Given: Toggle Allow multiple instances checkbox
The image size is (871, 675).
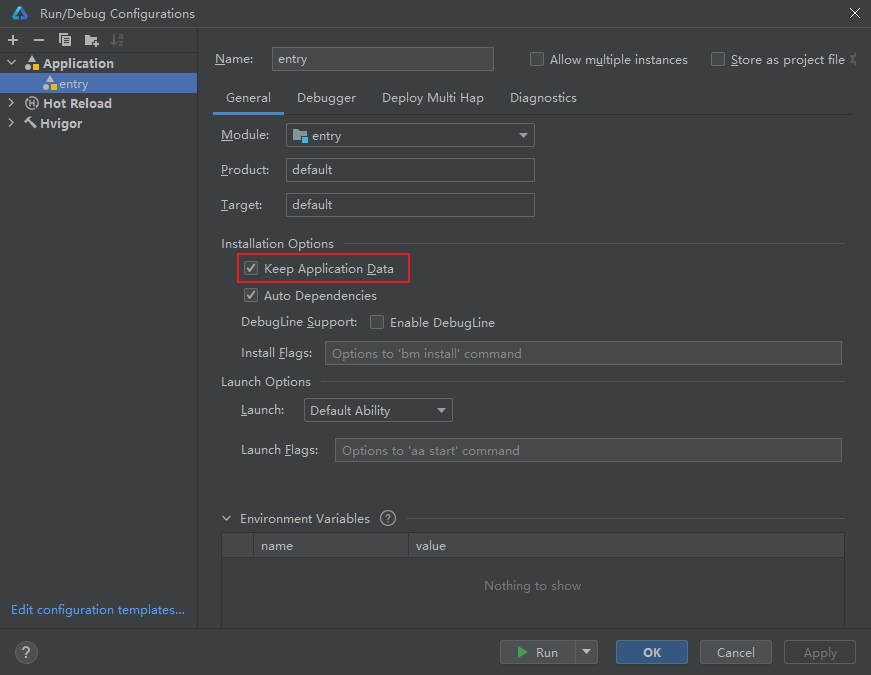Looking at the screenshot, I should 537,59.
